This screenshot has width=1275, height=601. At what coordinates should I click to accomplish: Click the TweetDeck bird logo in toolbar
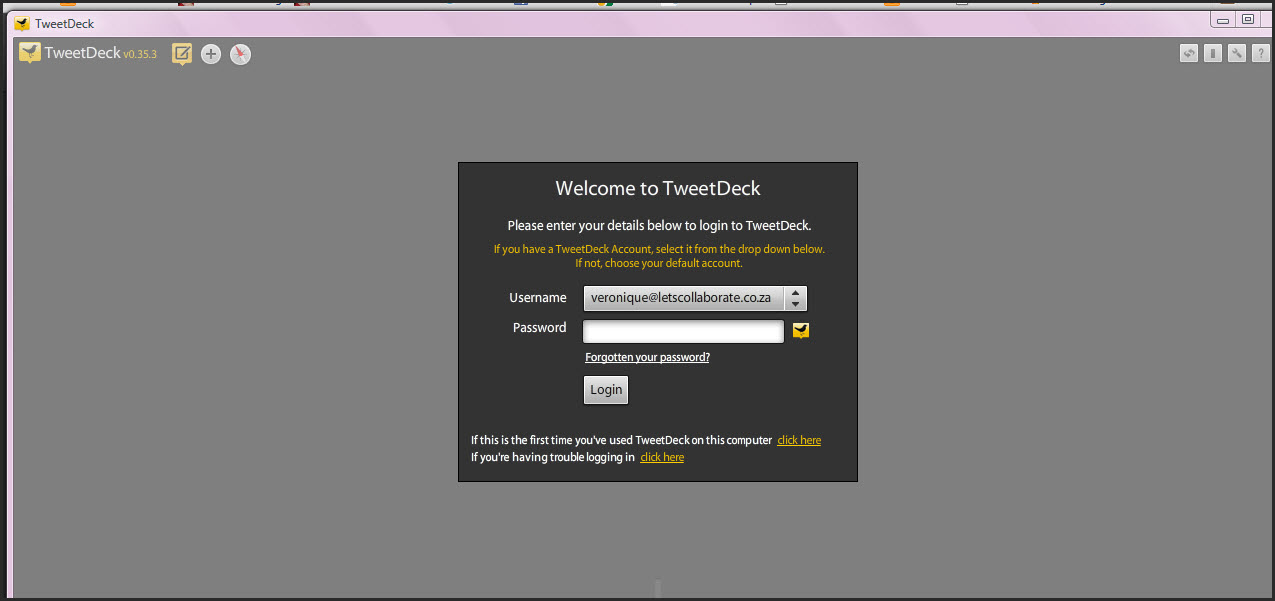pyautogui.click(x=30, y=53)
